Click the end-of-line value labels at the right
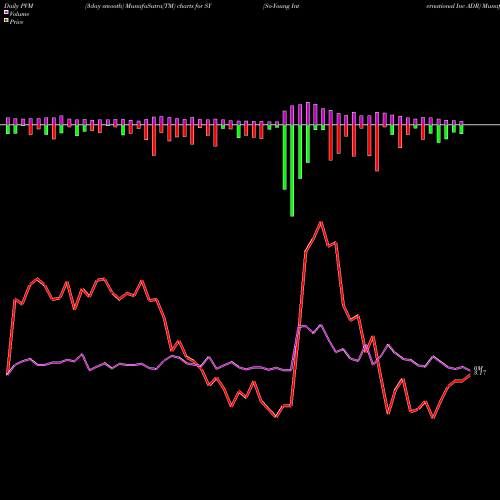 point(480,371)
